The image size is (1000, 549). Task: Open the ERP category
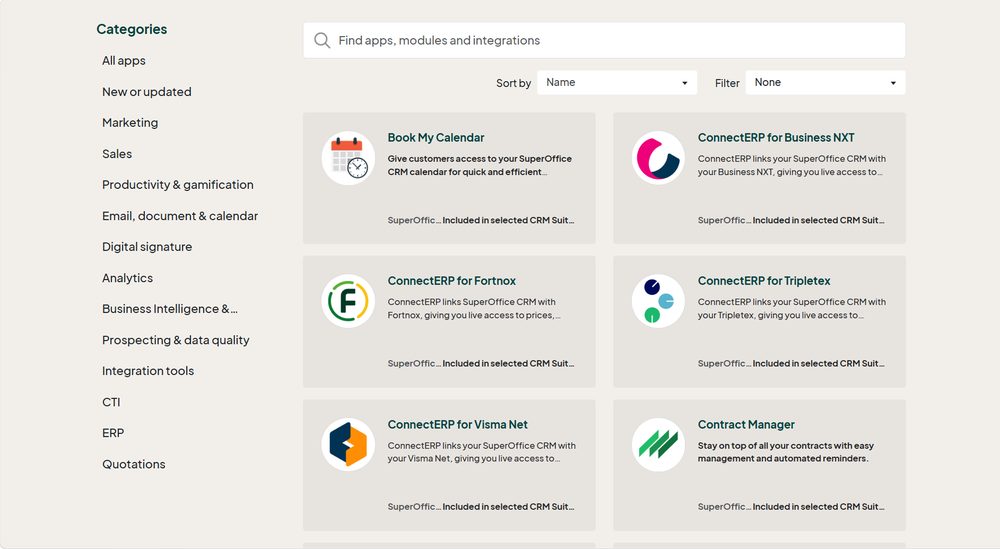coord(113,433)
